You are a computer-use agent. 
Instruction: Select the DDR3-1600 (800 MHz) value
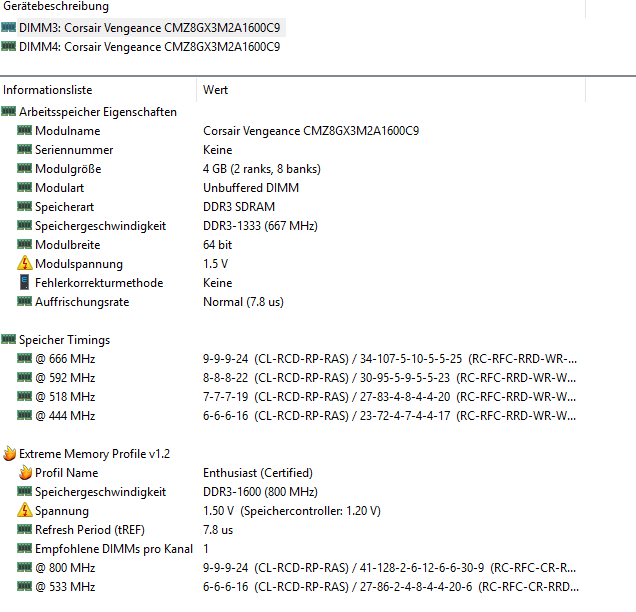coord(260,492)
